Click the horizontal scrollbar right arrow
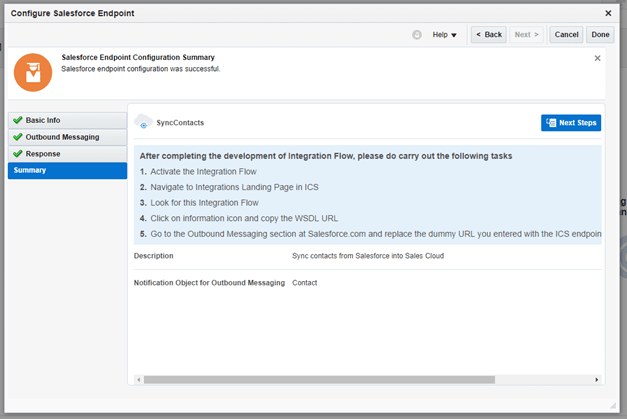This screenshot has height=419, width=627. (597, 380)
